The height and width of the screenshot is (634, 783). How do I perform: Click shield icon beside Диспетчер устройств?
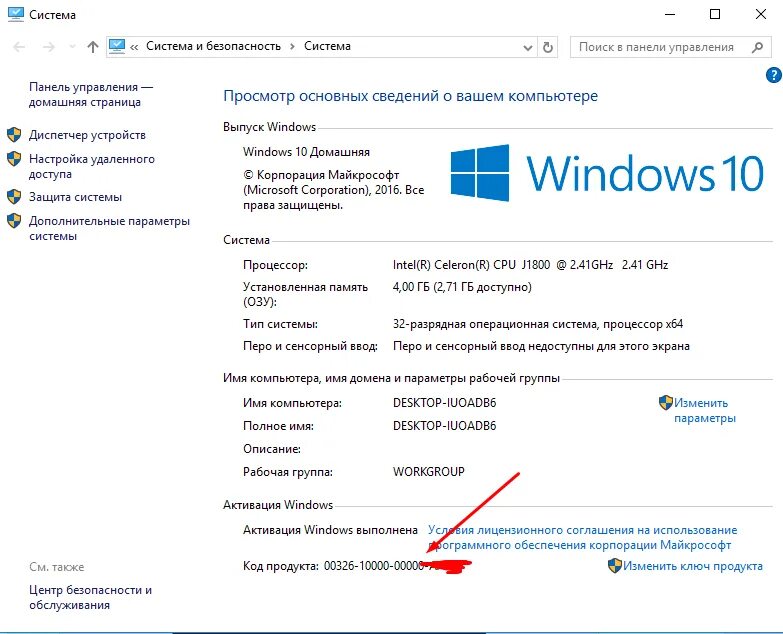point(14,134)
